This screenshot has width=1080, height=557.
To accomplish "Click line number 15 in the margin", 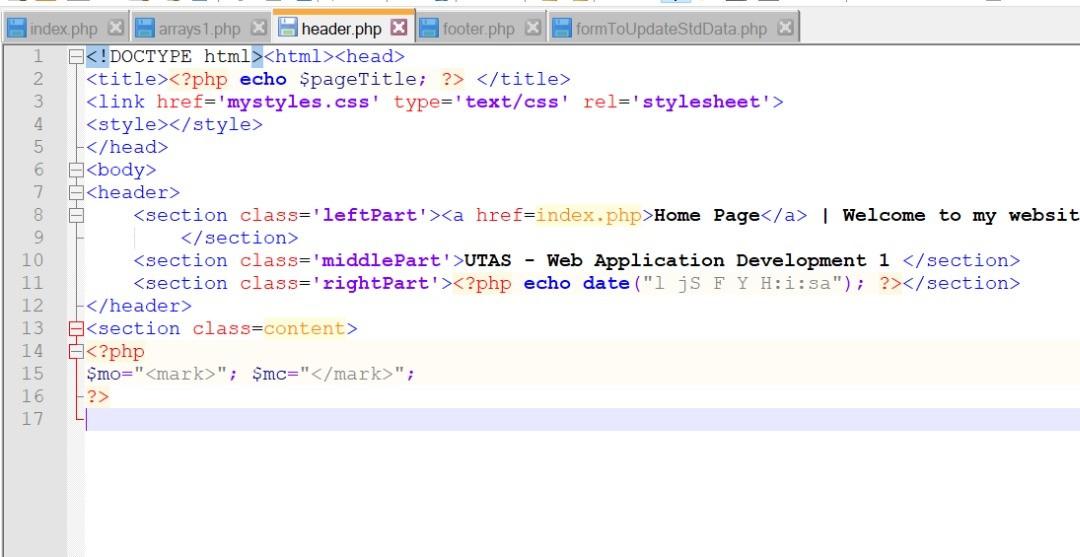I will [x=33, y=373].
